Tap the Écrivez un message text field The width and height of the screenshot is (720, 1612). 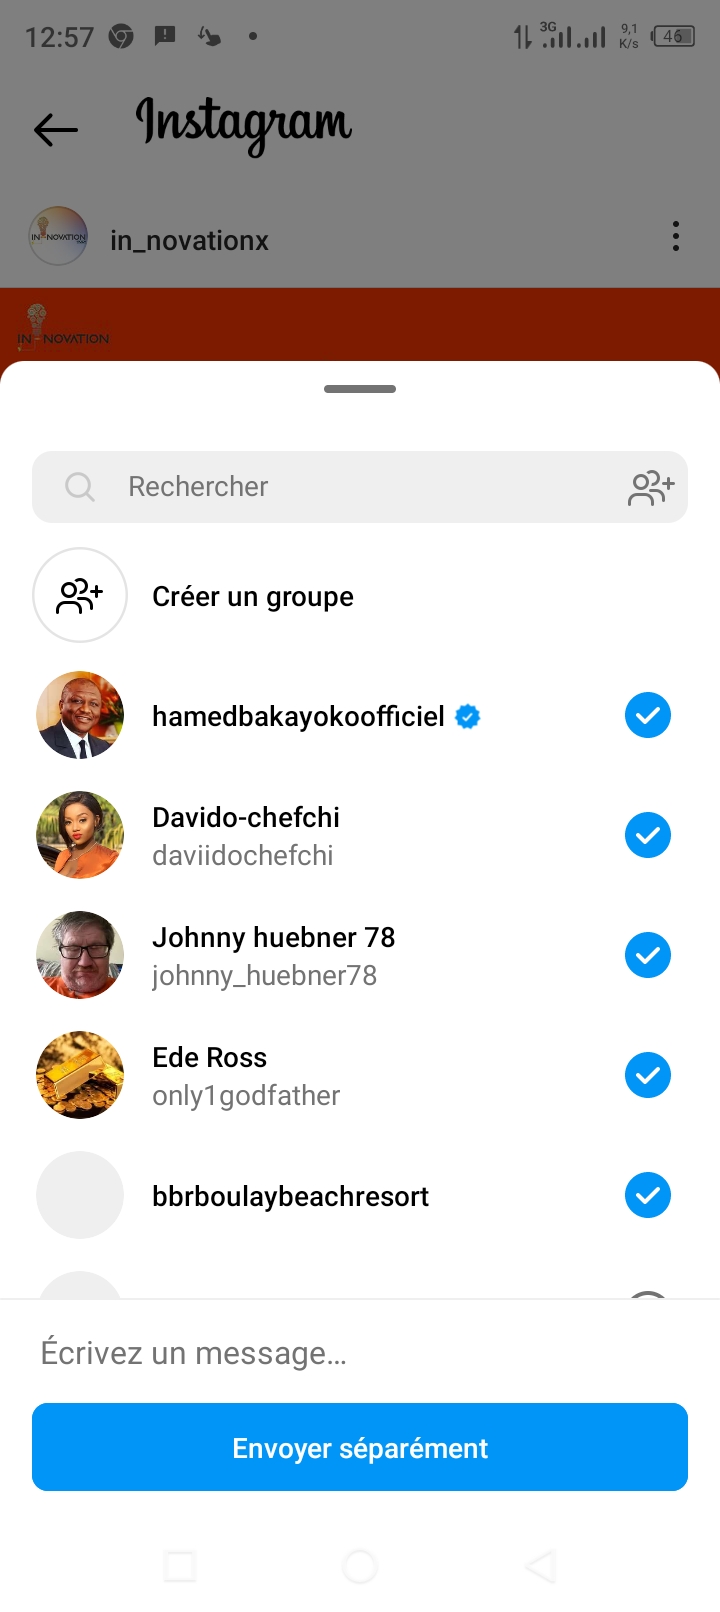[x=360, y=1353]
